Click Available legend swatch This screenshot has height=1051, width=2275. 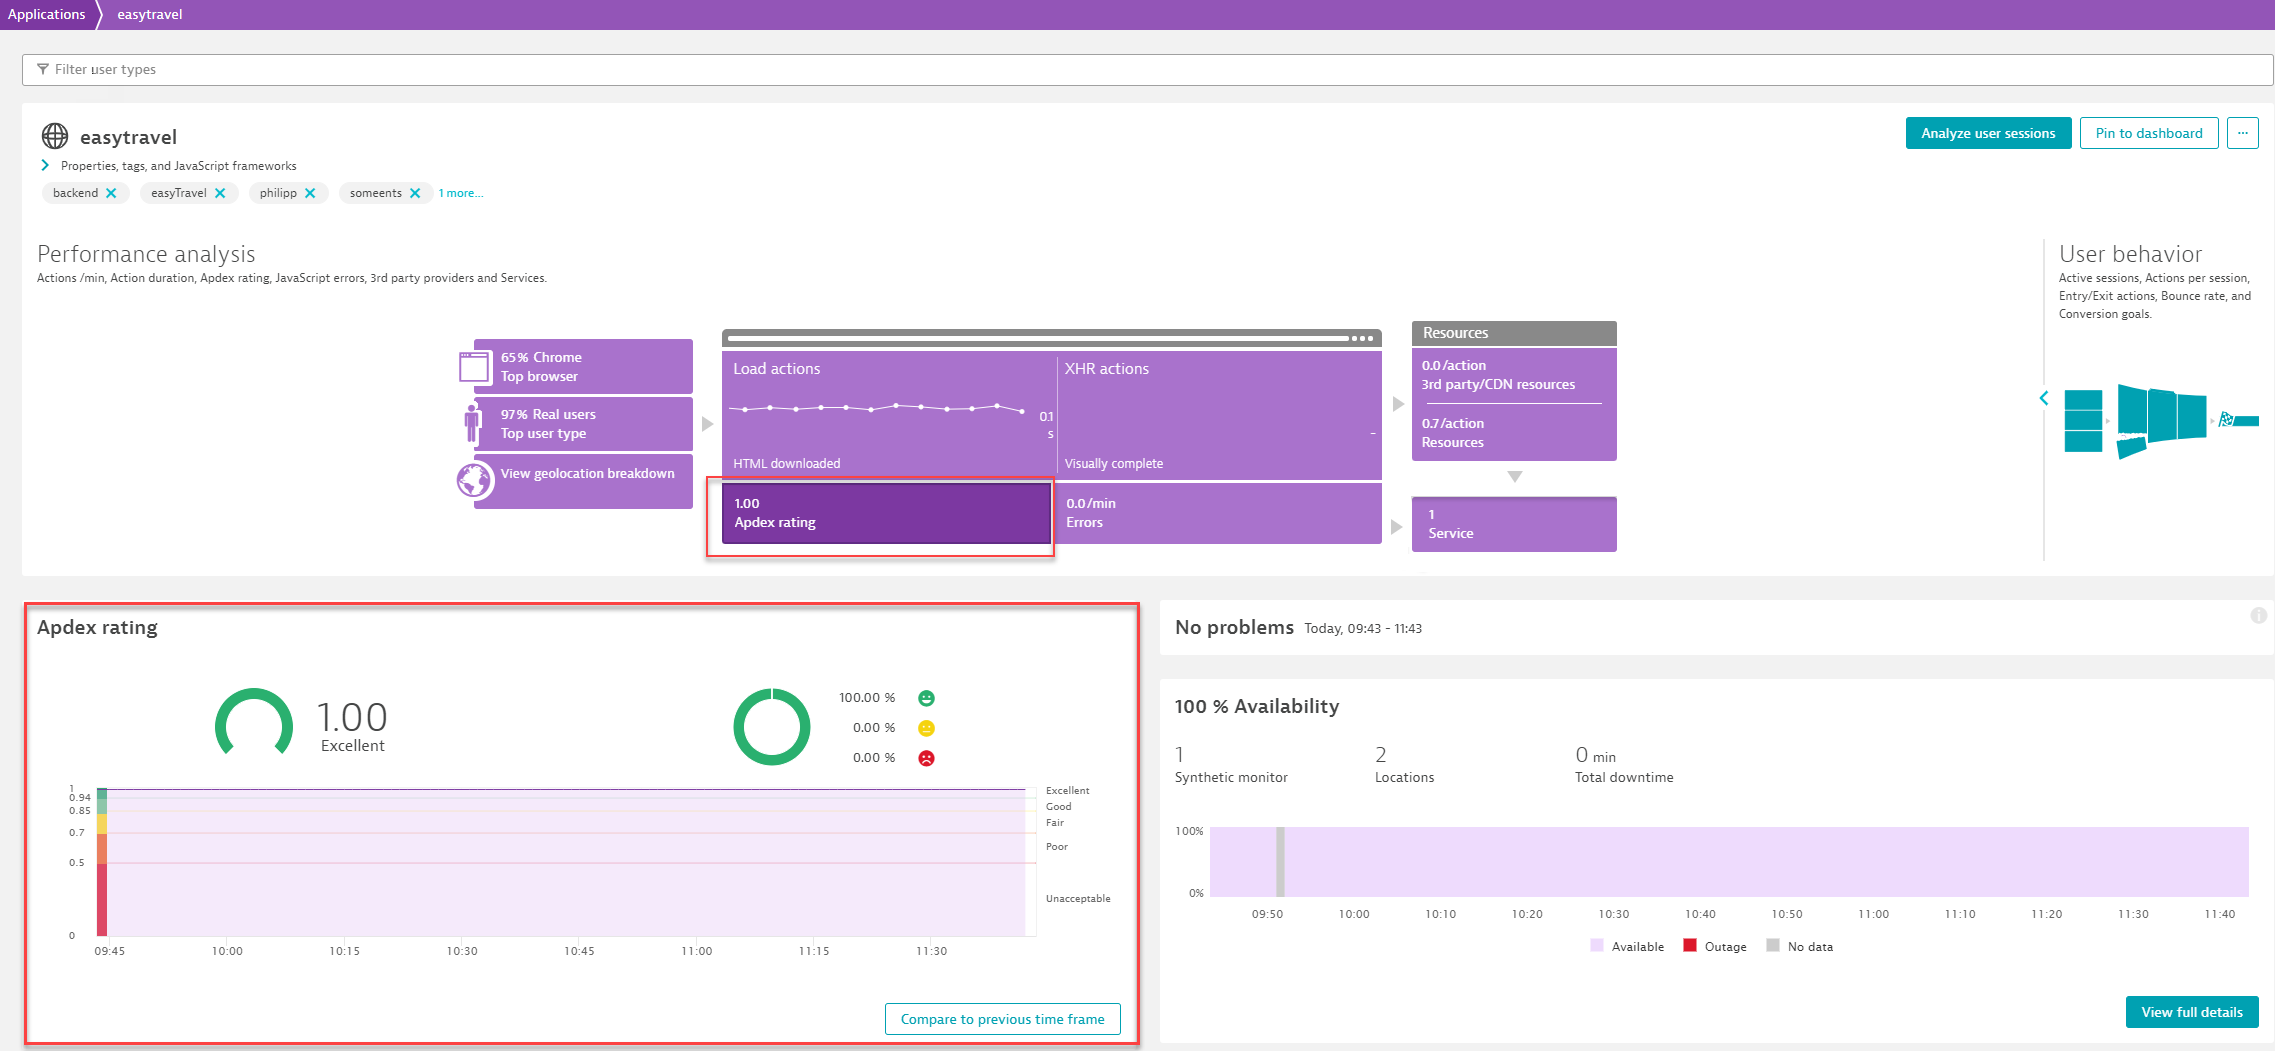(1597, 945)
